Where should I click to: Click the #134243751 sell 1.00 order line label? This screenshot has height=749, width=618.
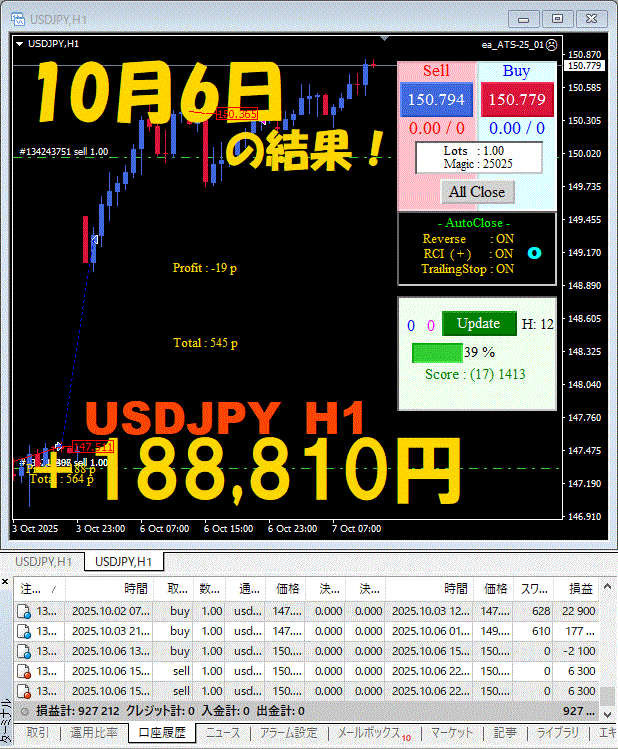pyautogui.click(x=64, y=152)
